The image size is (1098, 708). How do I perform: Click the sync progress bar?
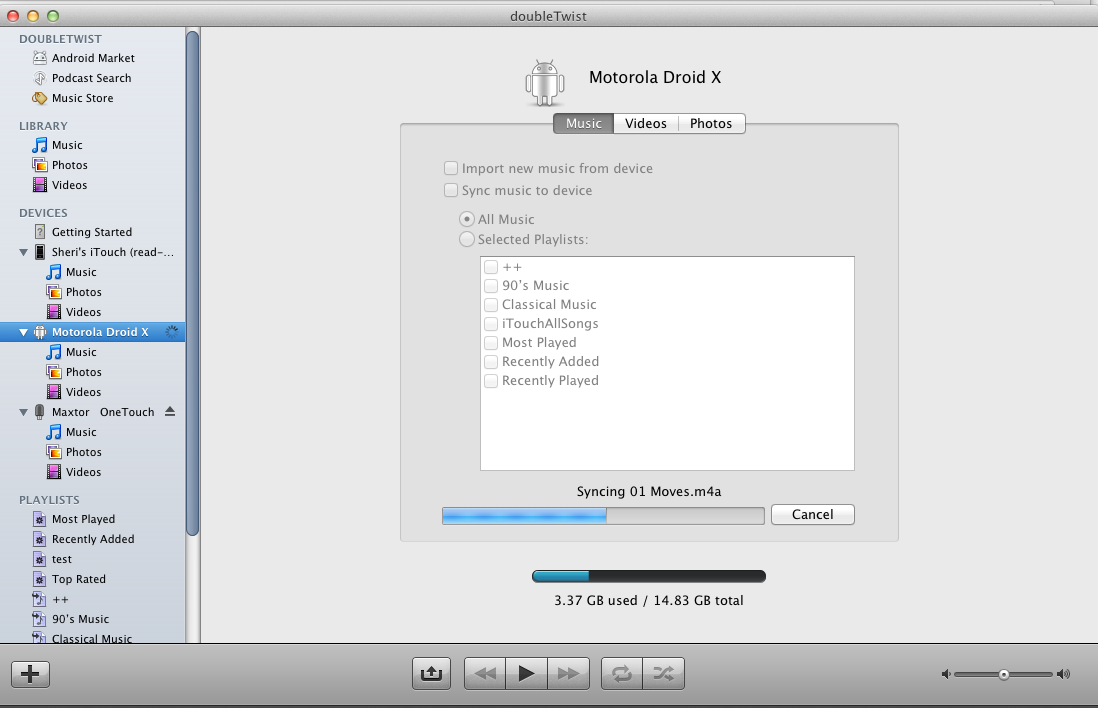(x=603, y=516)
